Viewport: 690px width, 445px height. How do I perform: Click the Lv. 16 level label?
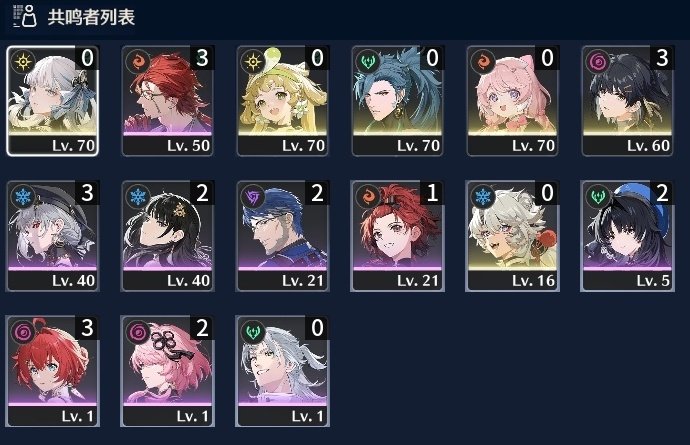pyautogui.click(x=533, y=280)
